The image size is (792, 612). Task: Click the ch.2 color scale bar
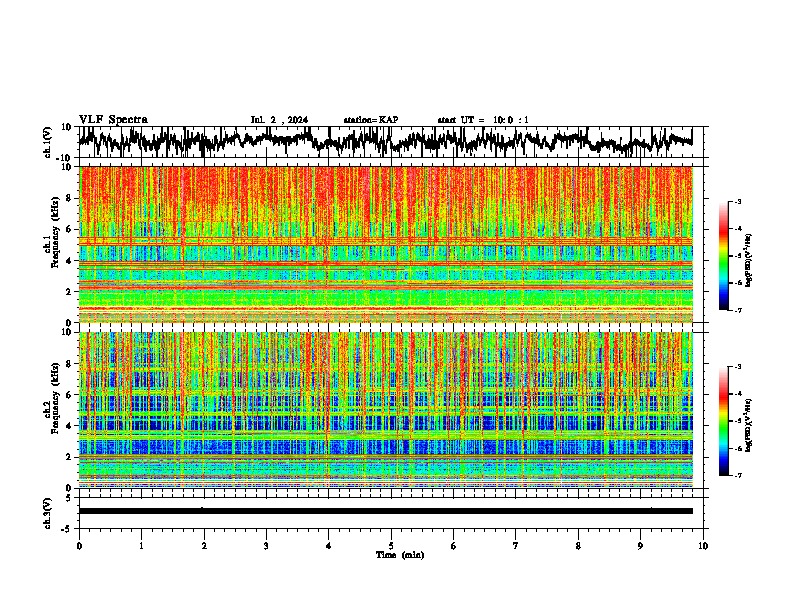(x=724, y=421)
